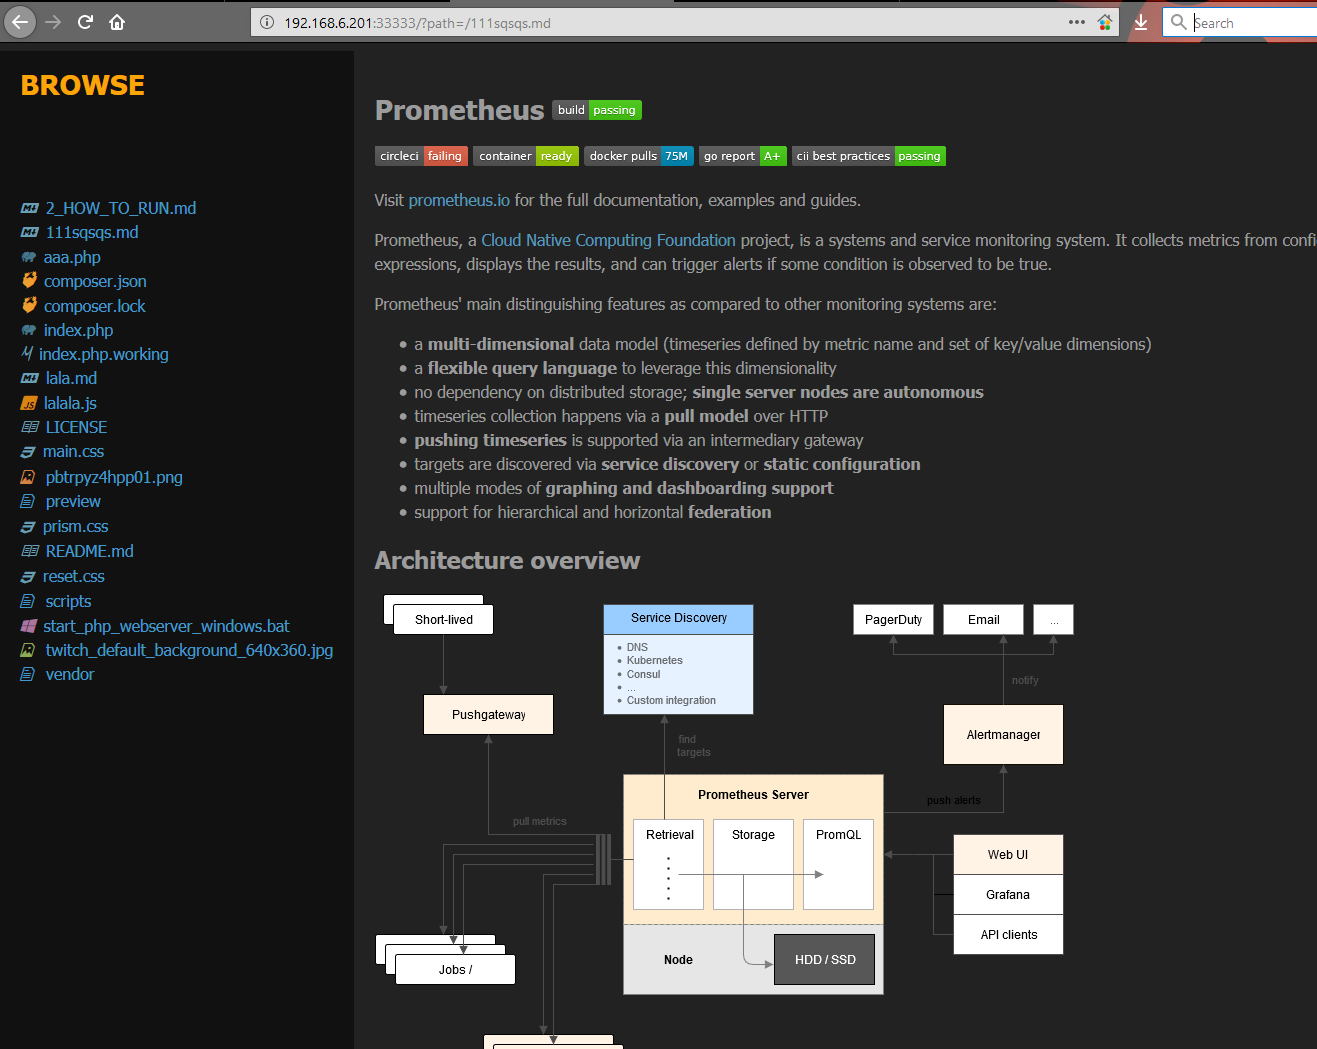
Task: Open reset.css in the file list
Action: [73, 576]
